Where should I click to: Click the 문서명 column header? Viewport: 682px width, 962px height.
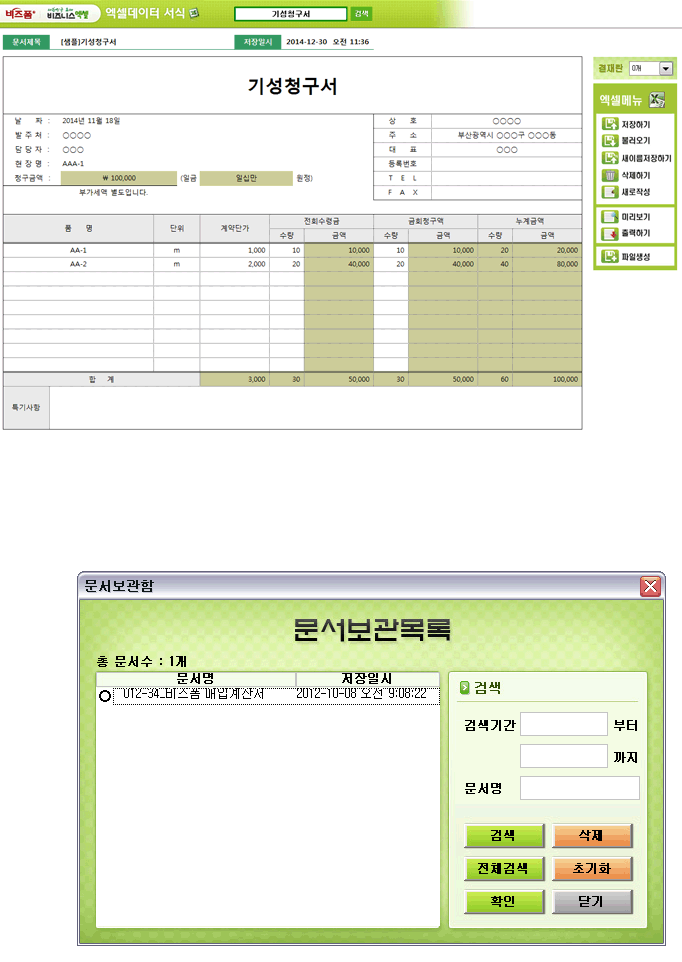[x=196, y=679]
